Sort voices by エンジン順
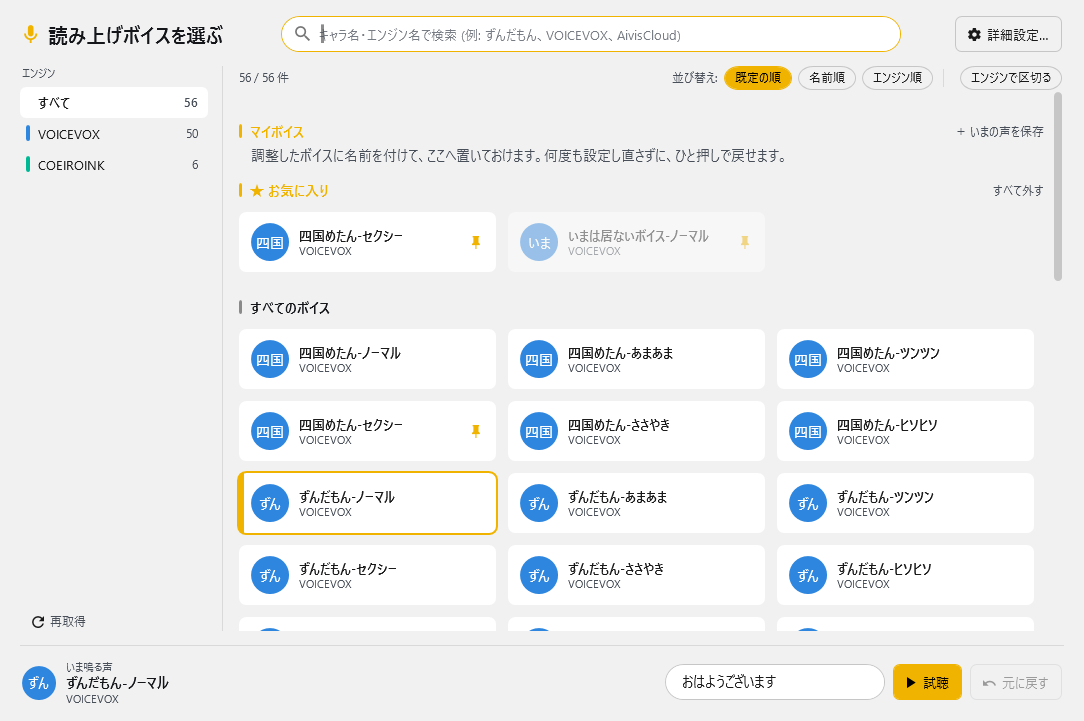This screenshot has height=721, width=1084. (897, 77)
